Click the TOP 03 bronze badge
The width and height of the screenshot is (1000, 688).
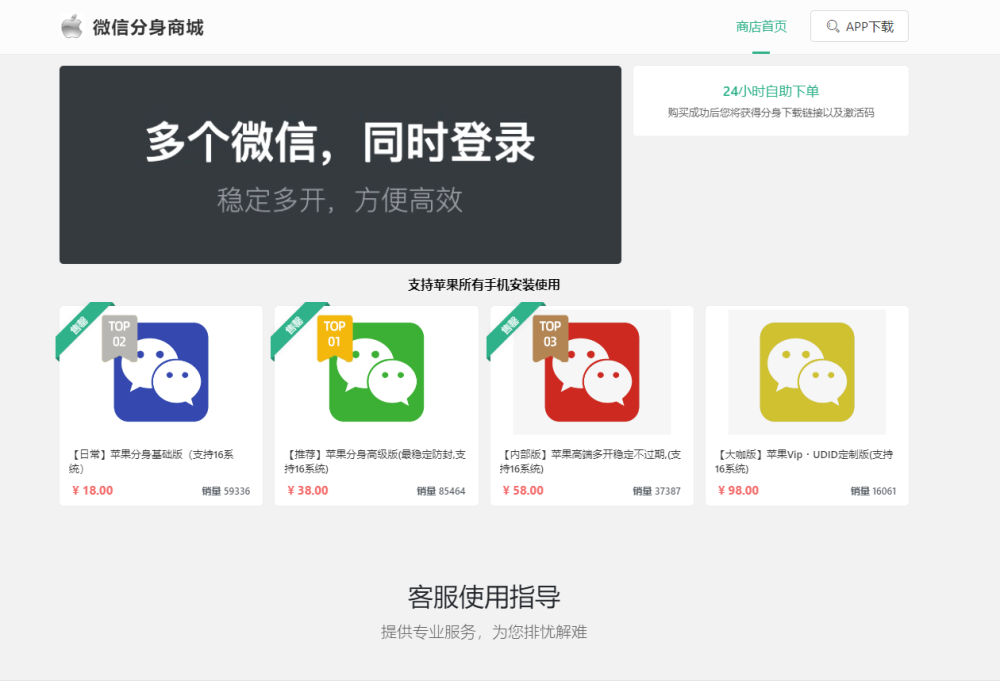(x=550, y=338)
